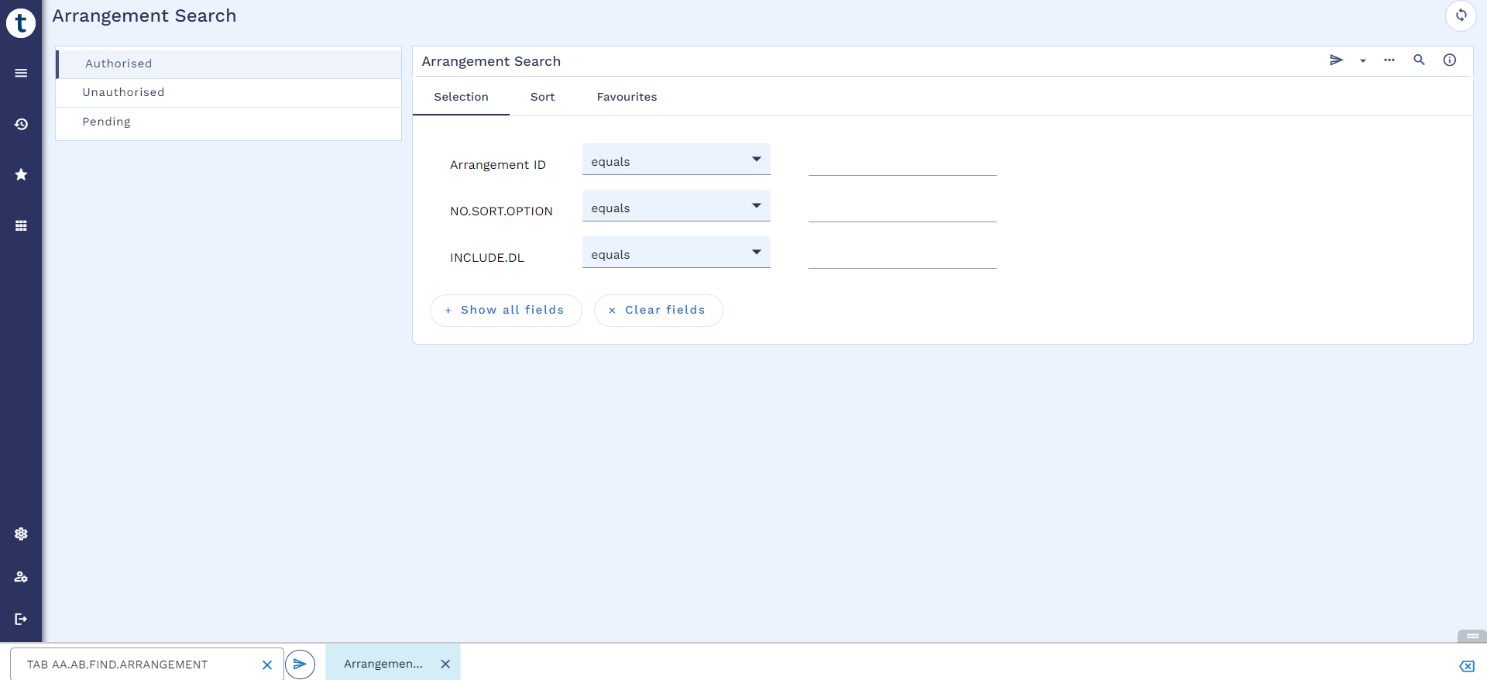Click the Show all fields button
This screenshot has width=1487, height=680.
[x=505, y=310]
